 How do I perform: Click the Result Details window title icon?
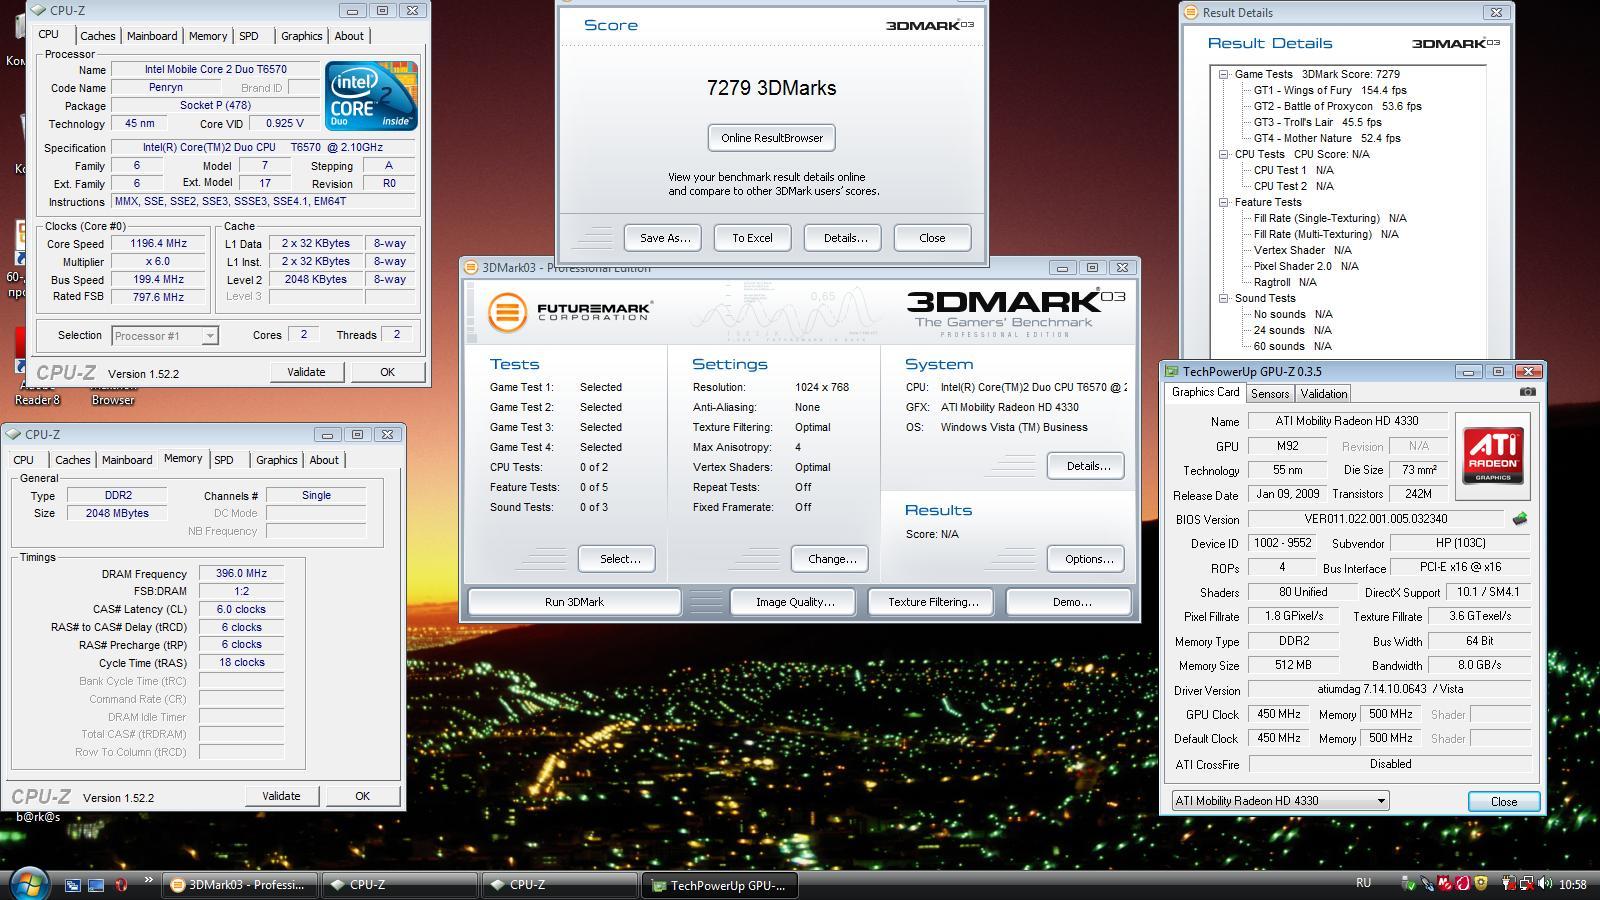[1191, 12]
